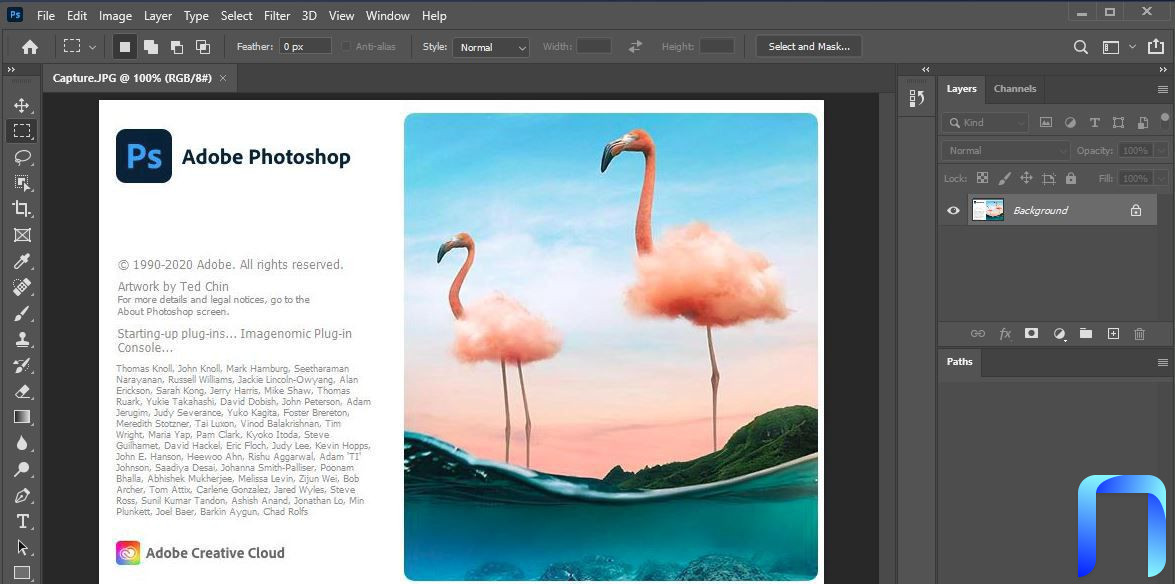Create a new layer
The image size is (1175, 584).
coord(1114,334)
